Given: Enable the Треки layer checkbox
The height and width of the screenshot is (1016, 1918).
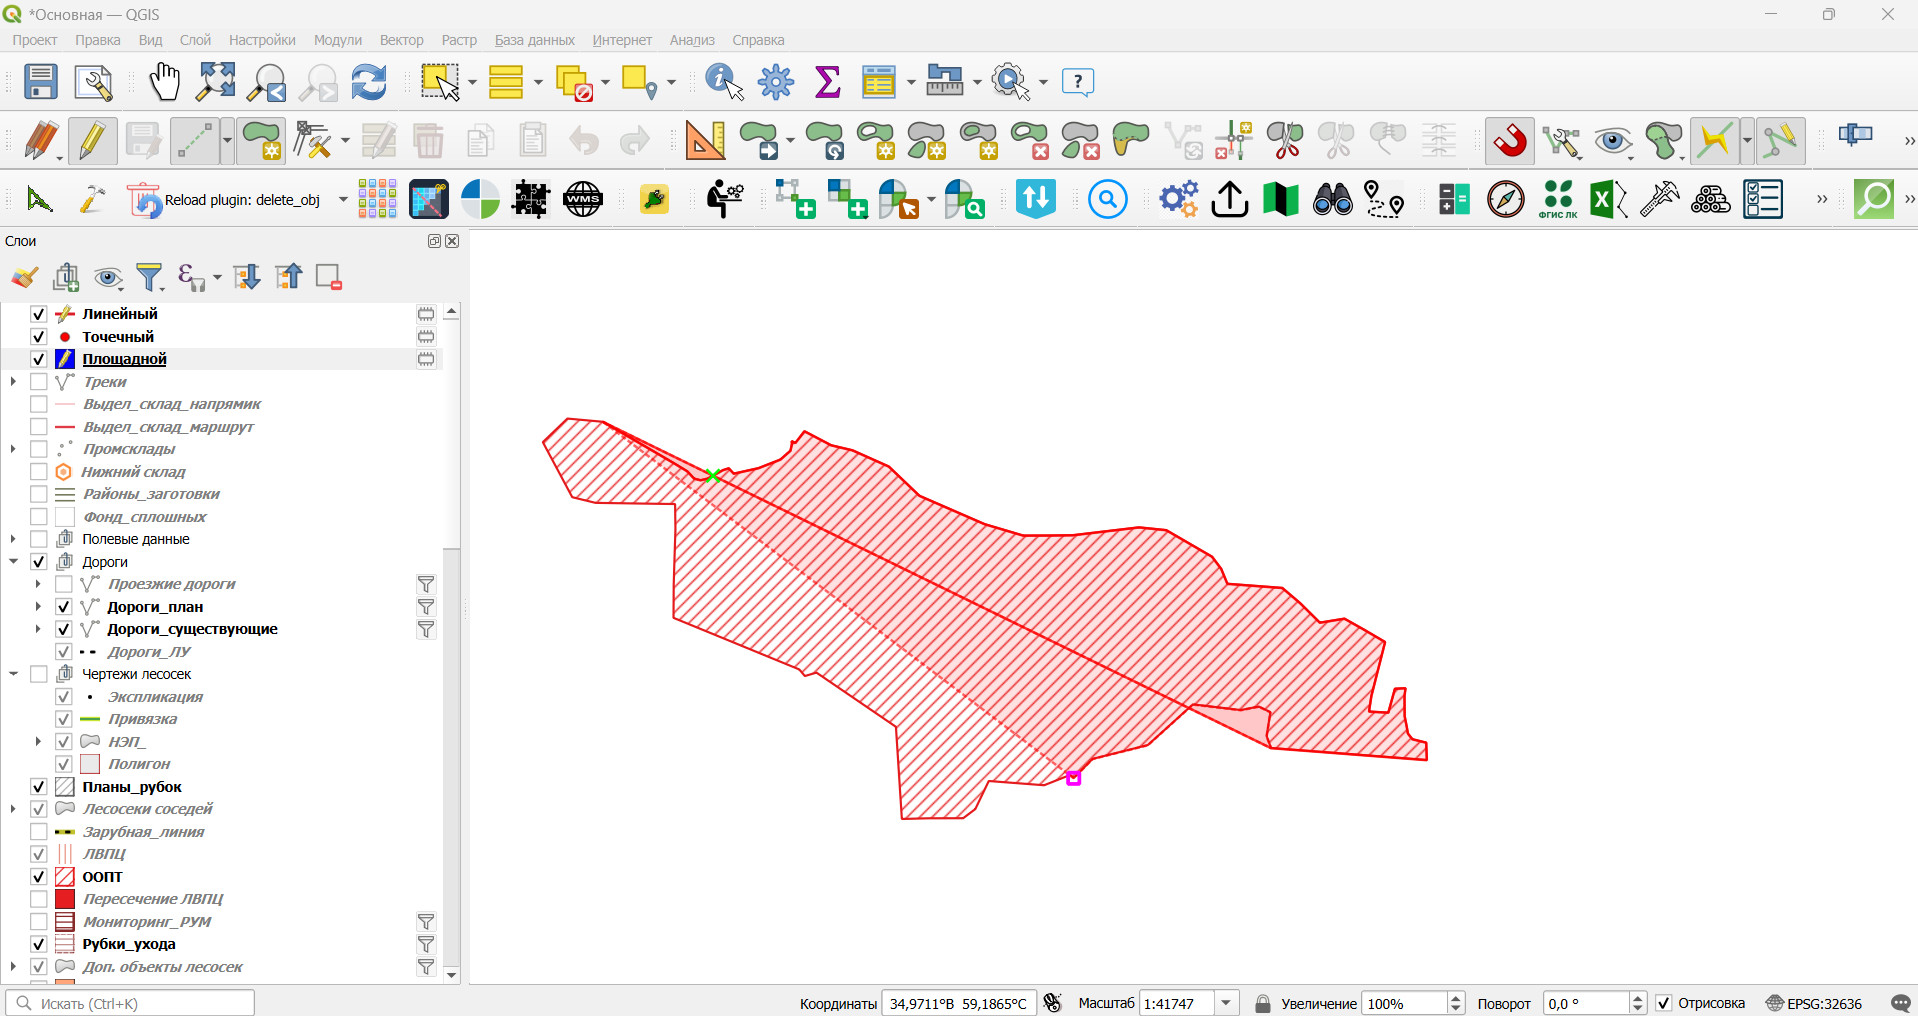Looking at the screenshot, I should pos(39,382).
